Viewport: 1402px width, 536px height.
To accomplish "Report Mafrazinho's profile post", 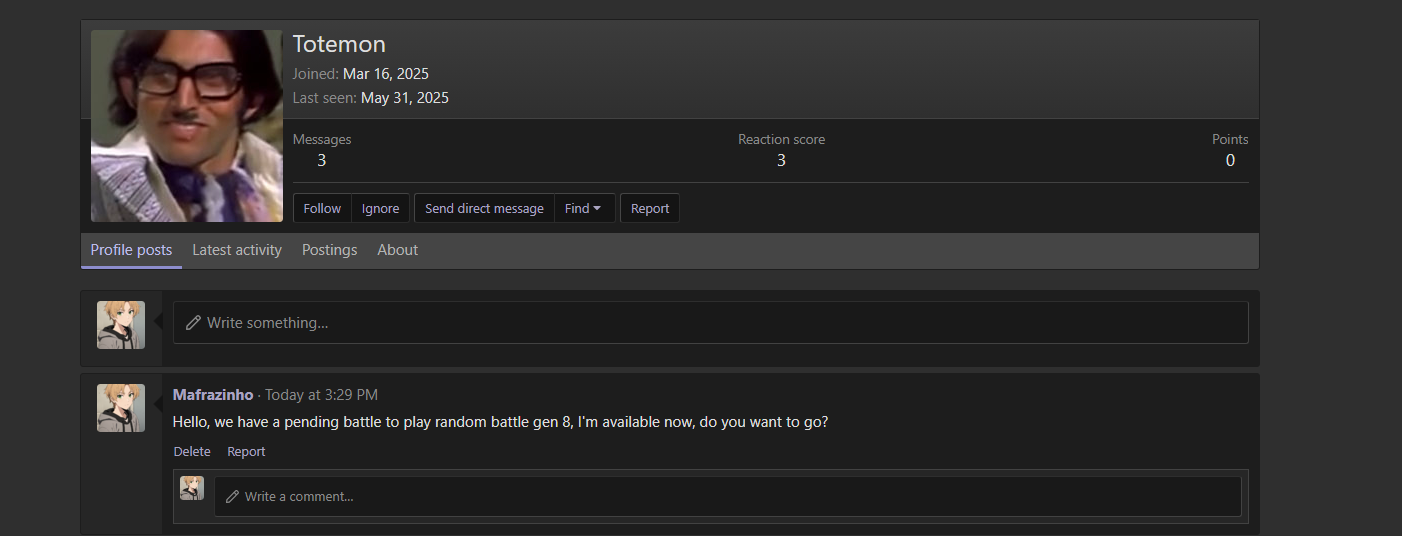I will (x=246, y=452).
